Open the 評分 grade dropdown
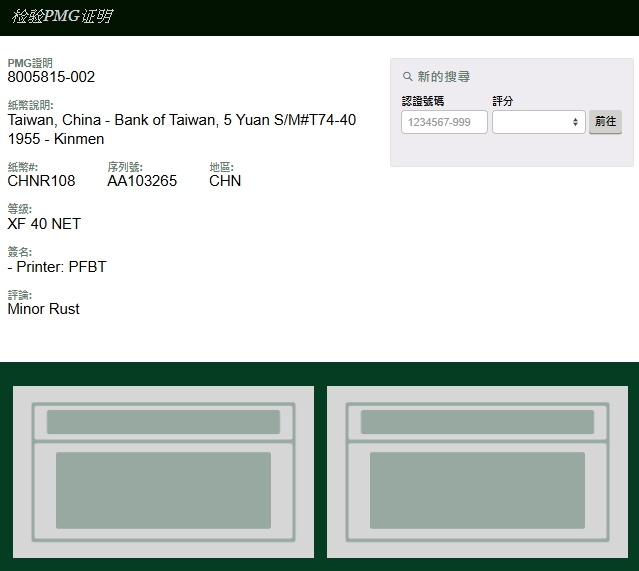The image size is (639, 571). tap(539, 122)
